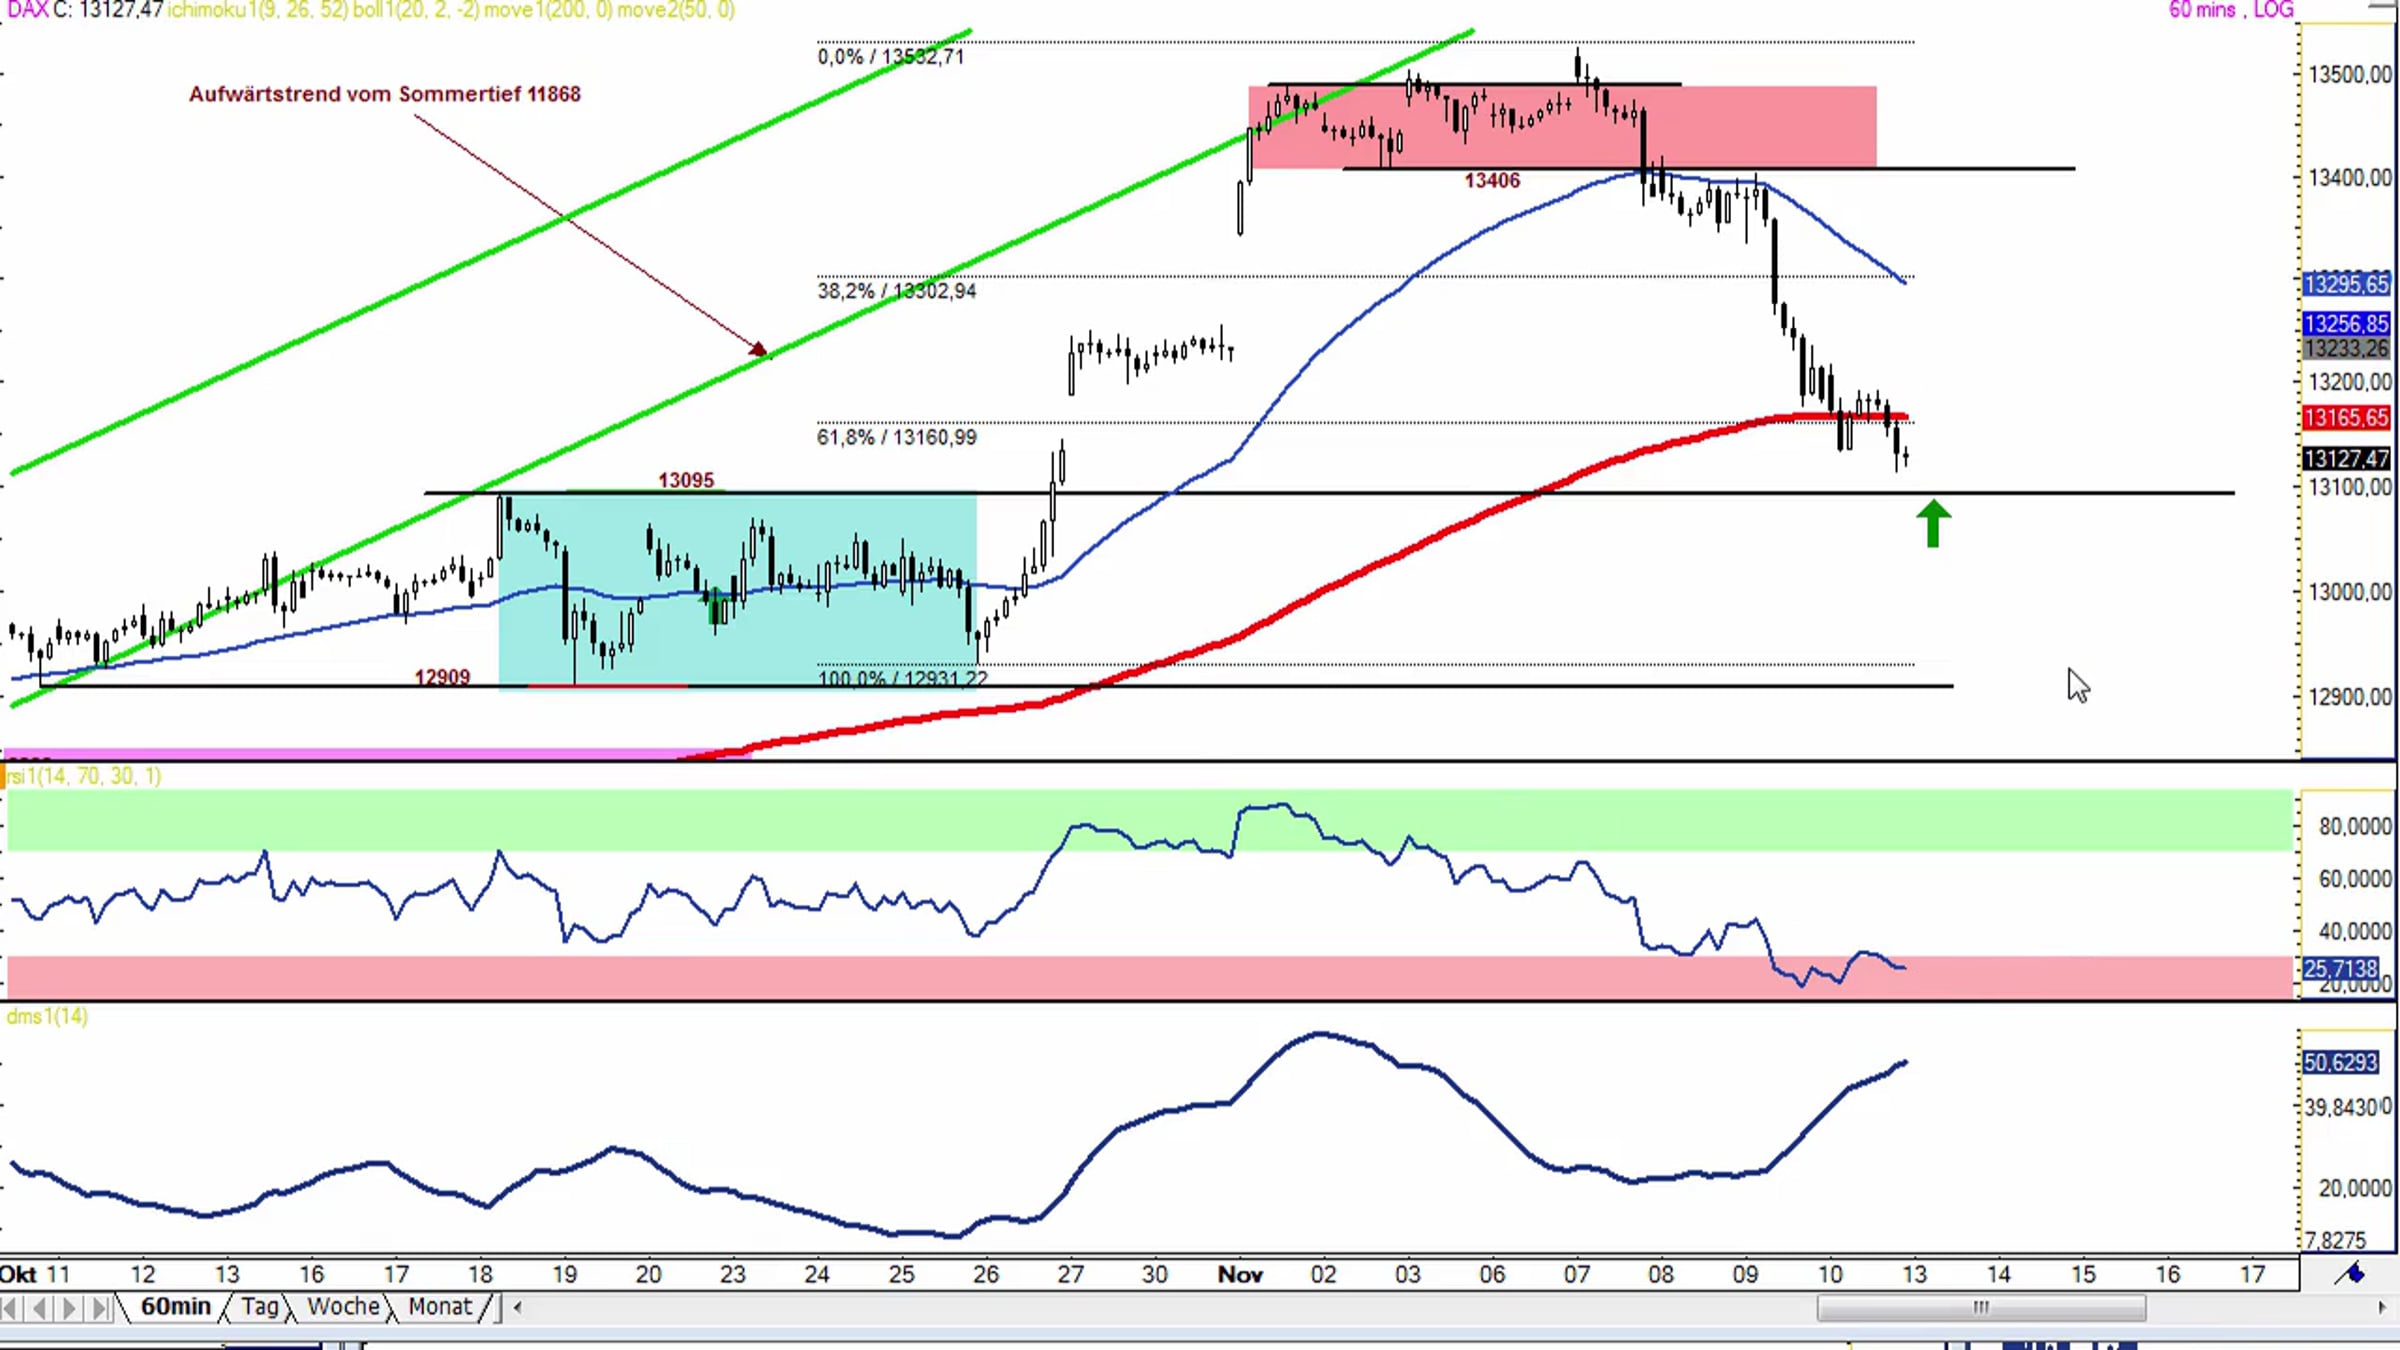
Task: Click the 'Okt' month label on date axis
Action: coord(19,1275)
